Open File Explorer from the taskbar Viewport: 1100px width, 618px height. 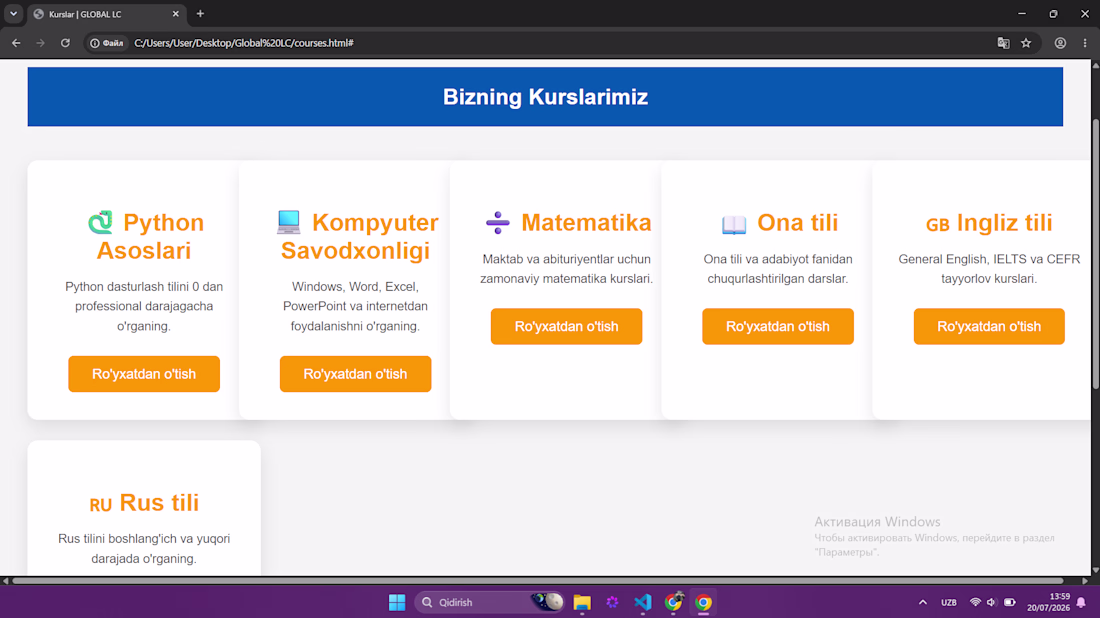click(x=582, y=602)
